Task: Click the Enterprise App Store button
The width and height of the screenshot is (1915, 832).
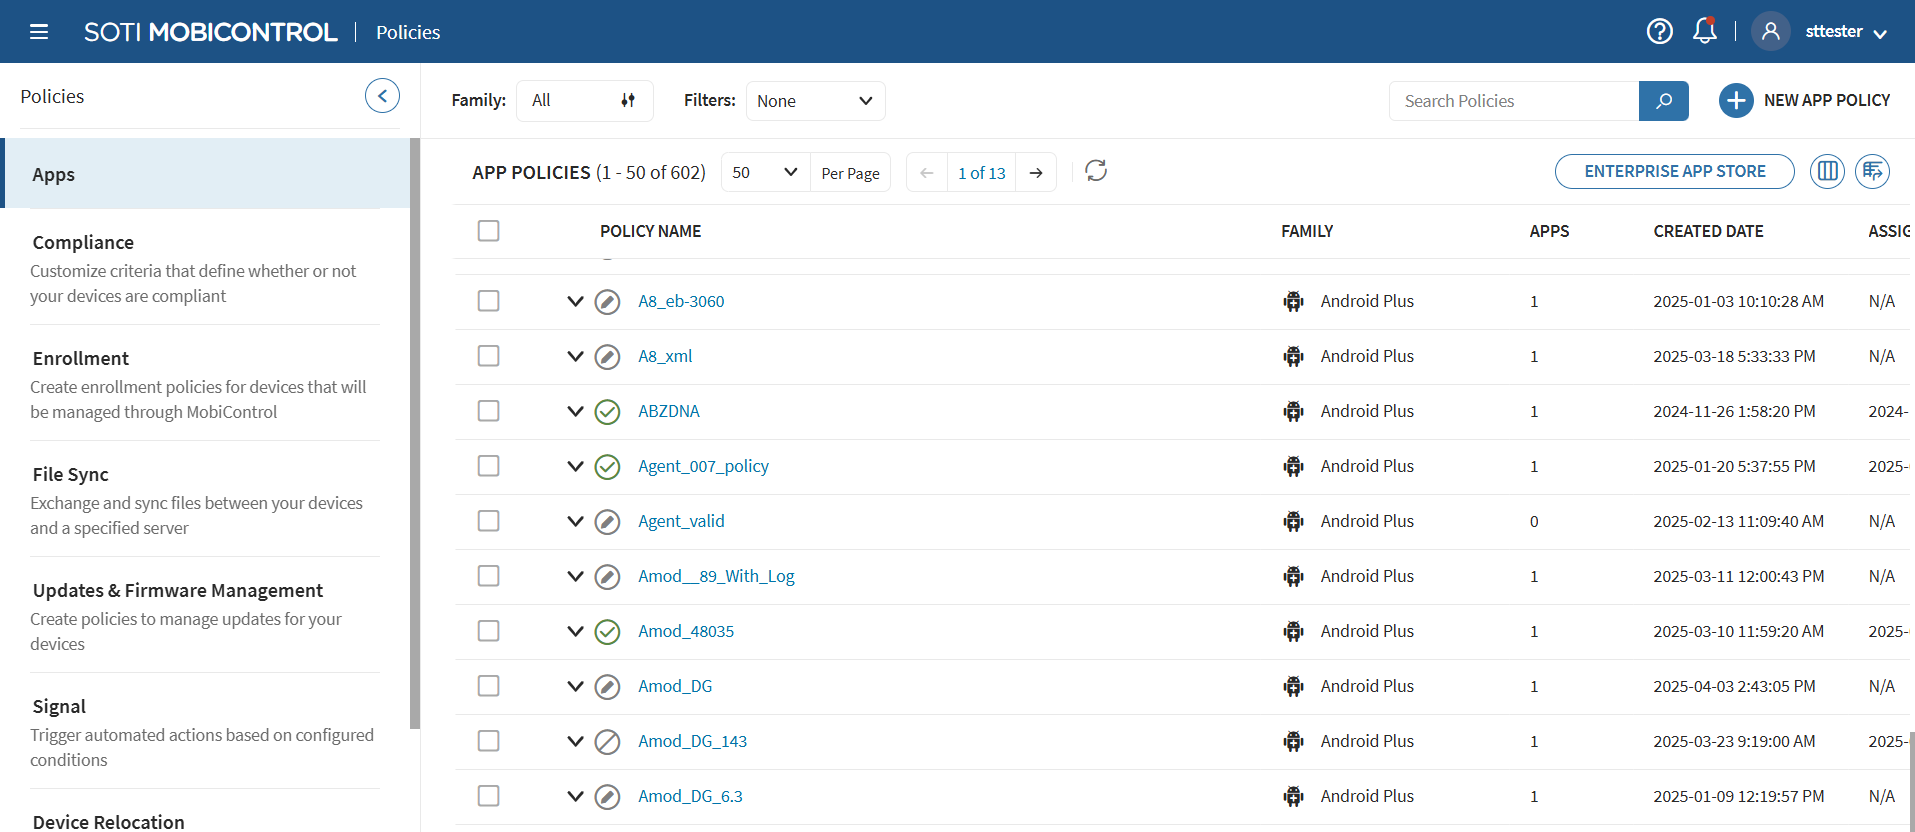Action: tap(1674, 171)
